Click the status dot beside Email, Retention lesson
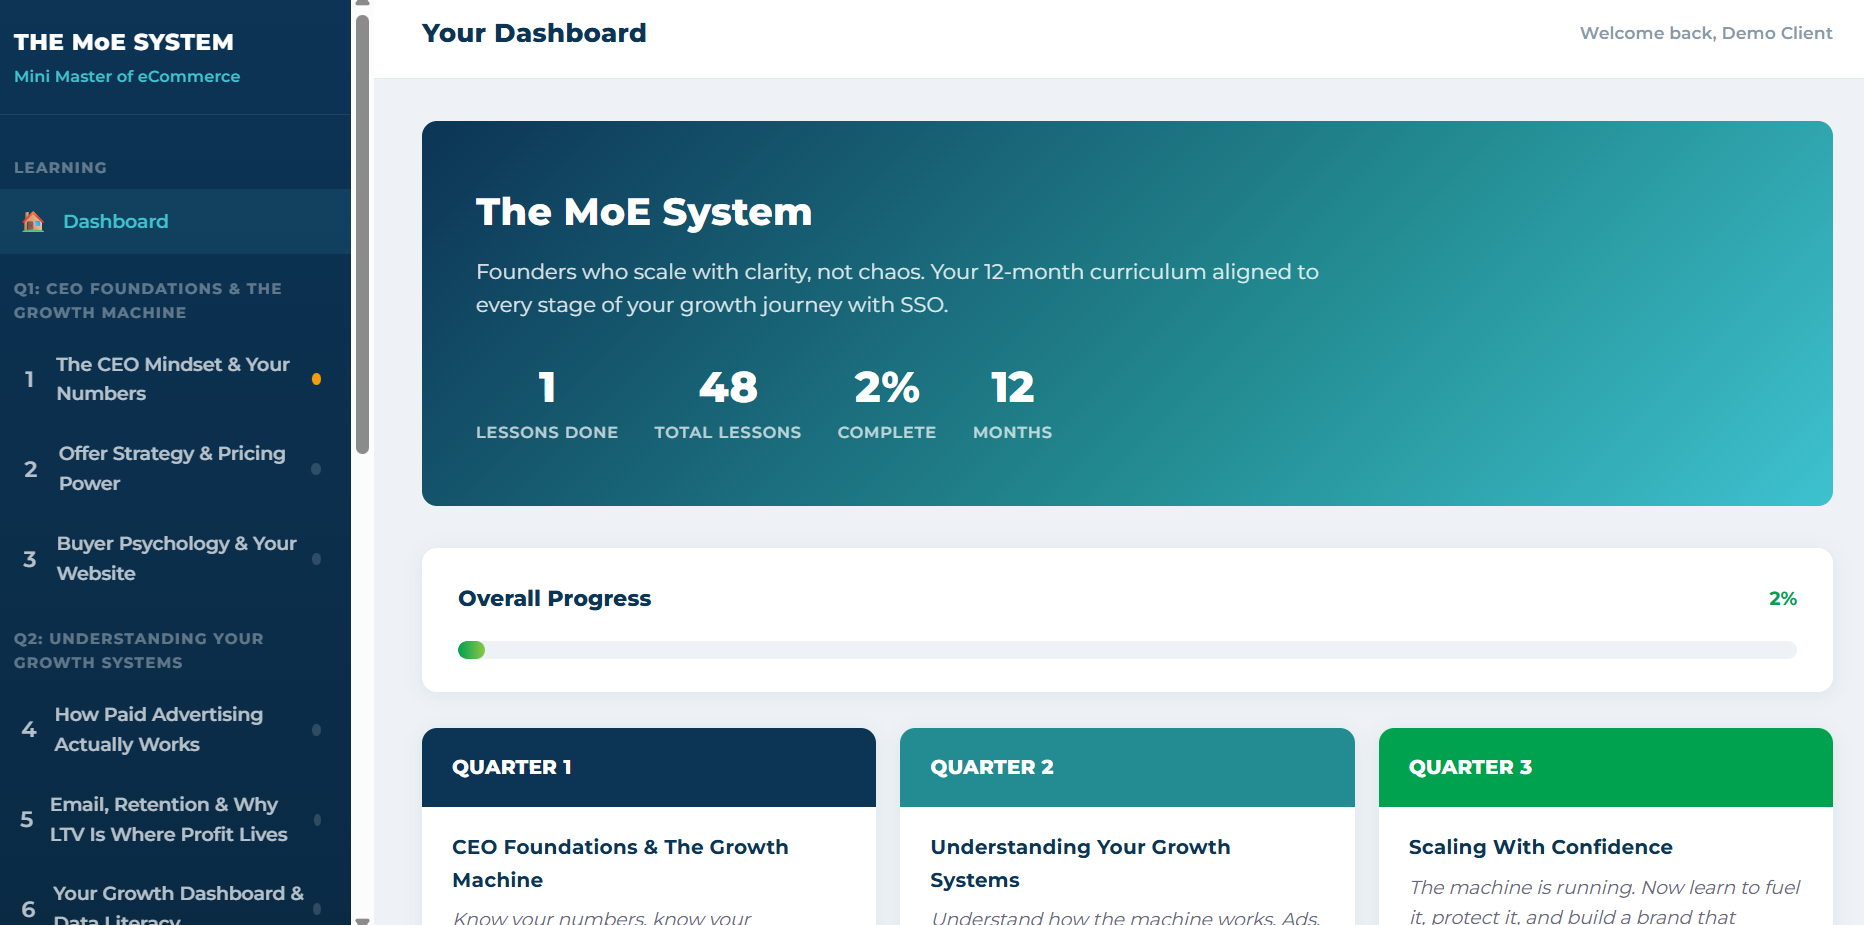This screenshot has height=925, width=1864. click(x=317, y=820)
